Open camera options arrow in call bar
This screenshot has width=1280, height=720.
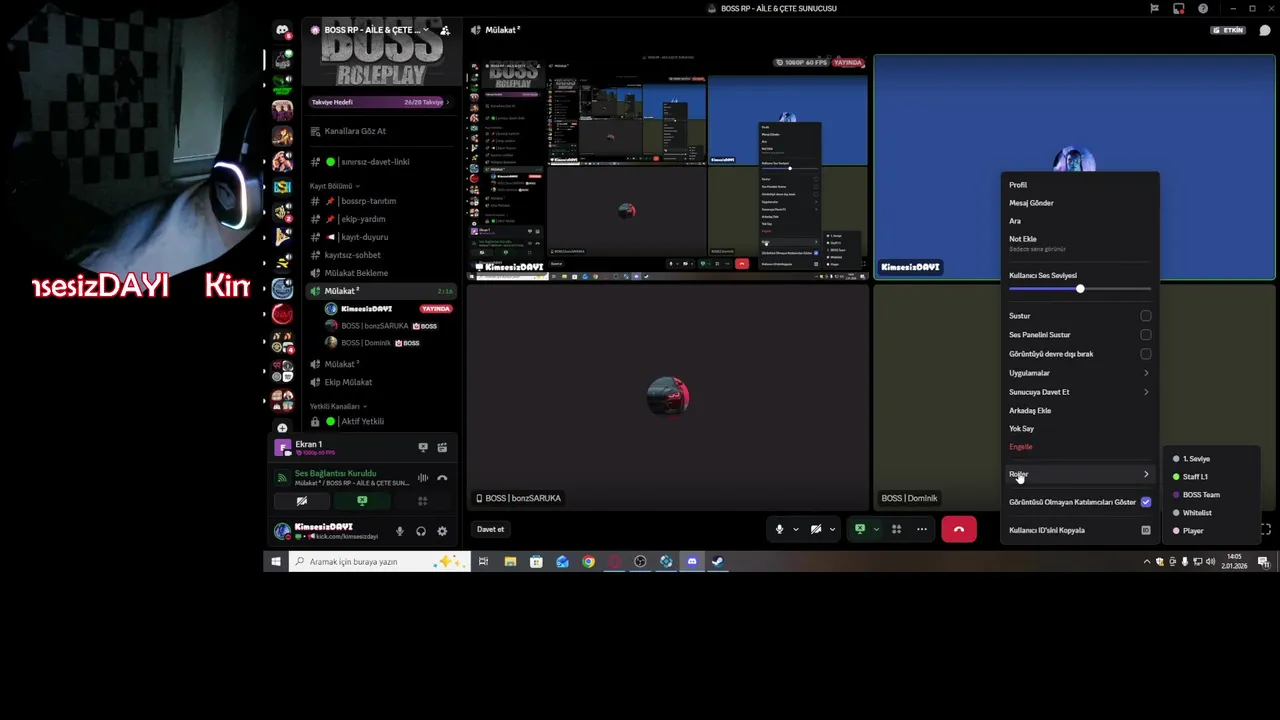click(832, 529)
